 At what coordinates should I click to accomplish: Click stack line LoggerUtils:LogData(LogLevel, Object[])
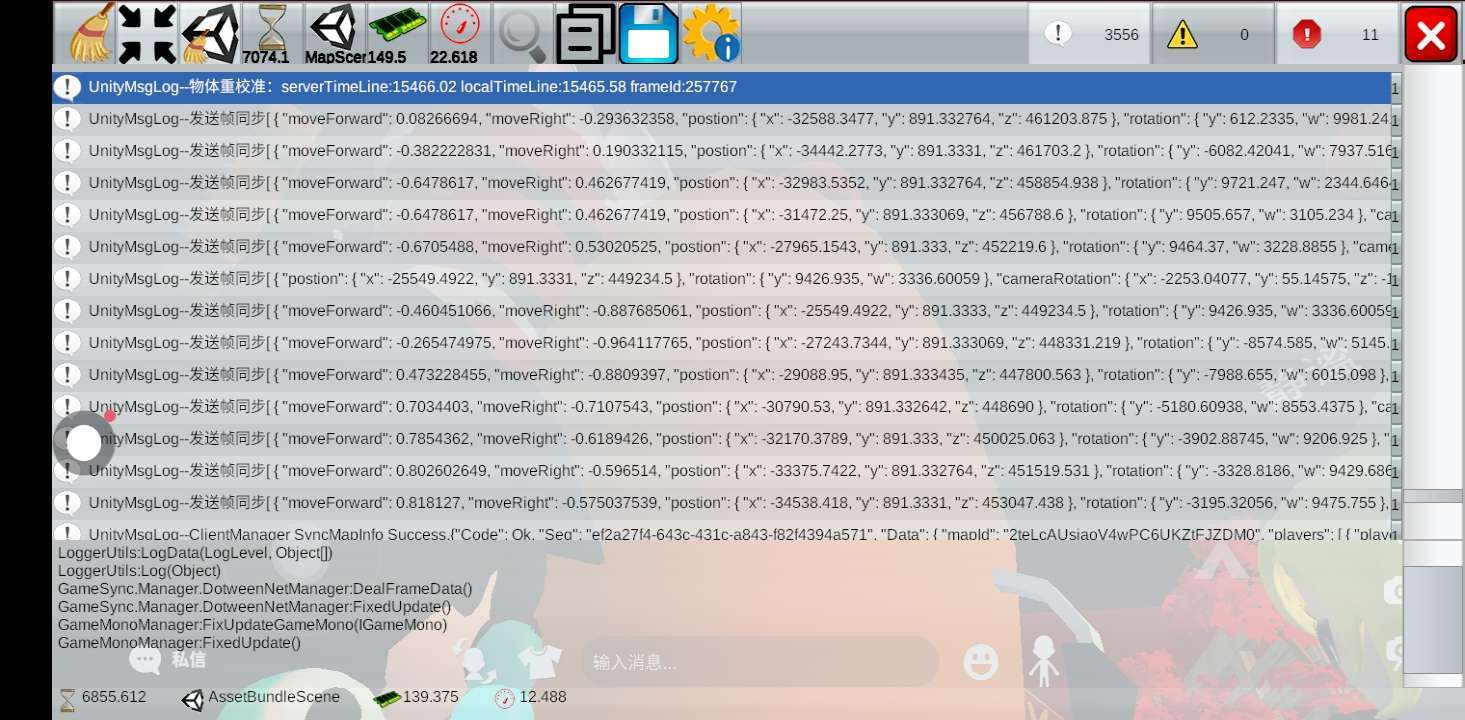click(195, 552)
